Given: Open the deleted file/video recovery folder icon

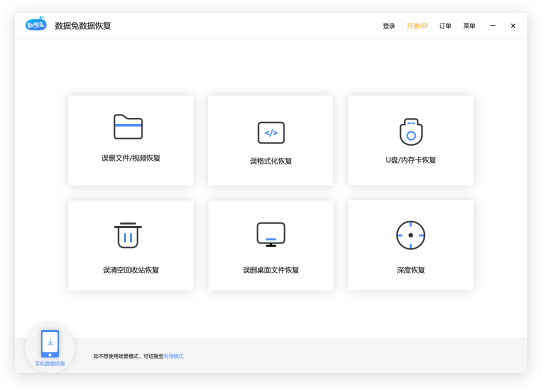Looking at the screenshot, I should click(128, 127).
